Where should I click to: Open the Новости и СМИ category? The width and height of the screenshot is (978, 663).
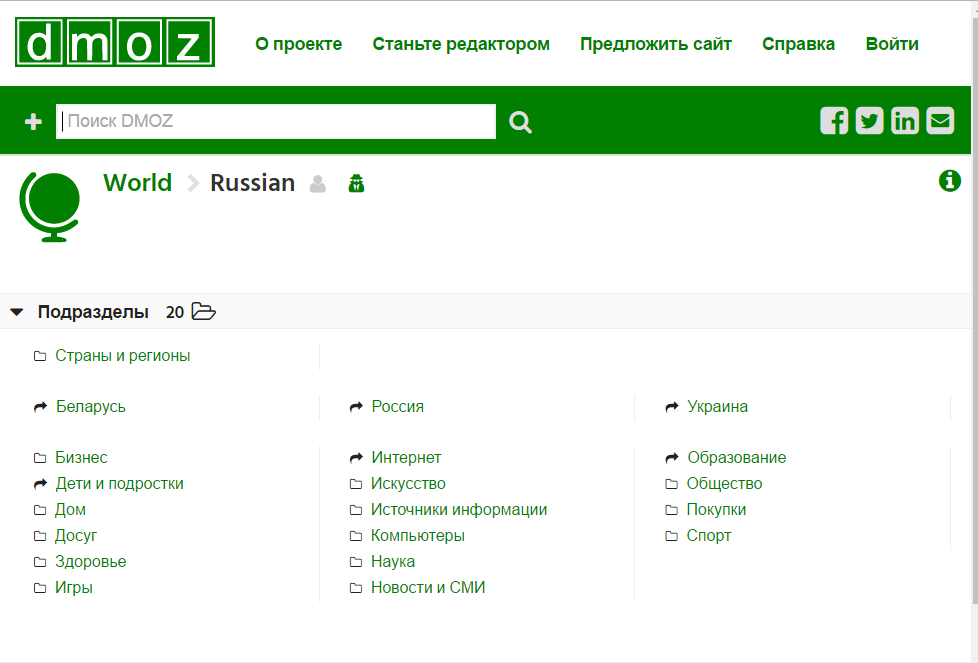[x=428, y=588]
